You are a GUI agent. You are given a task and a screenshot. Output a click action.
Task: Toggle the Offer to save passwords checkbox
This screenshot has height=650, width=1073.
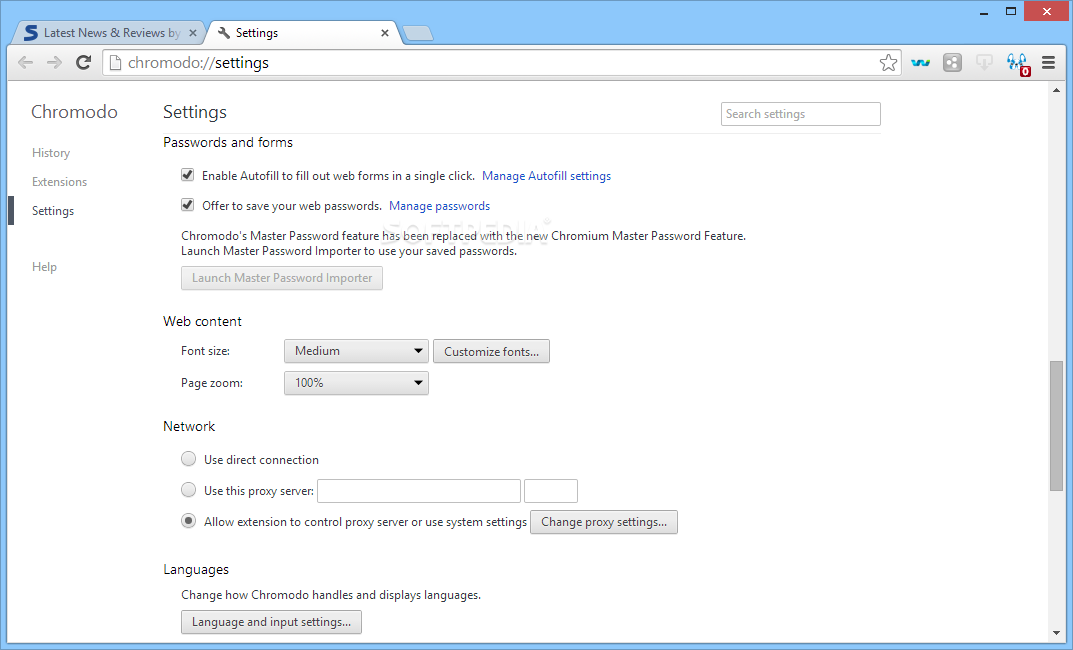pyautogui.click(x=188, y=205)
